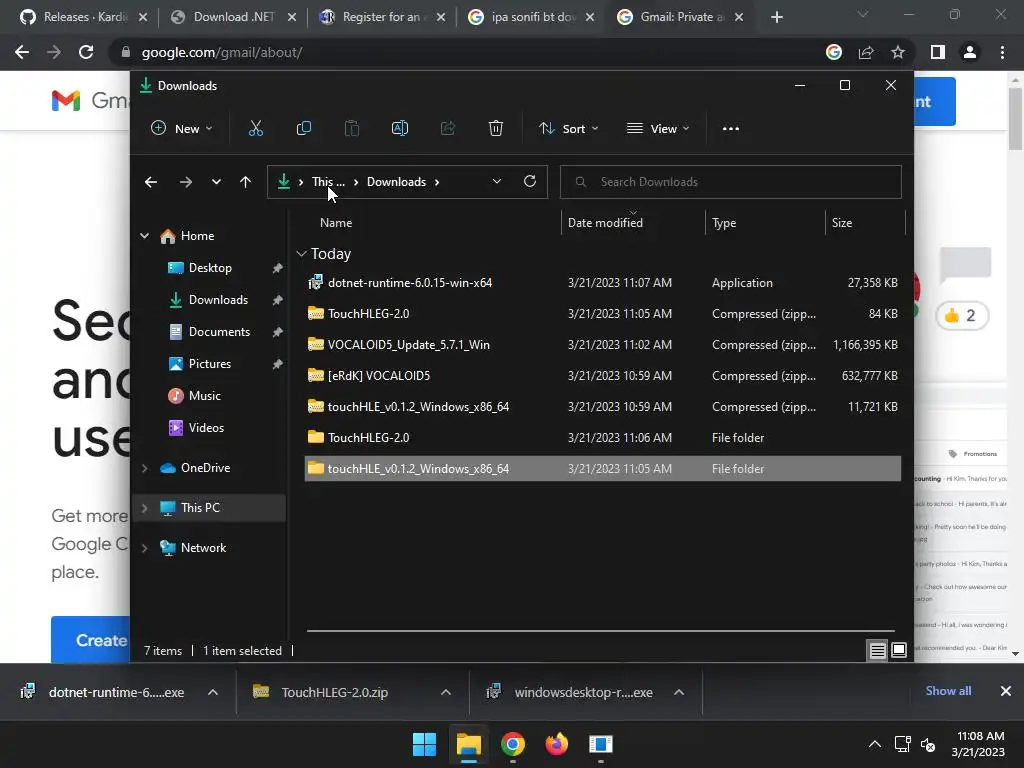Switch to details view layout icon
The image size is (1024, 768).
(877, 650)
